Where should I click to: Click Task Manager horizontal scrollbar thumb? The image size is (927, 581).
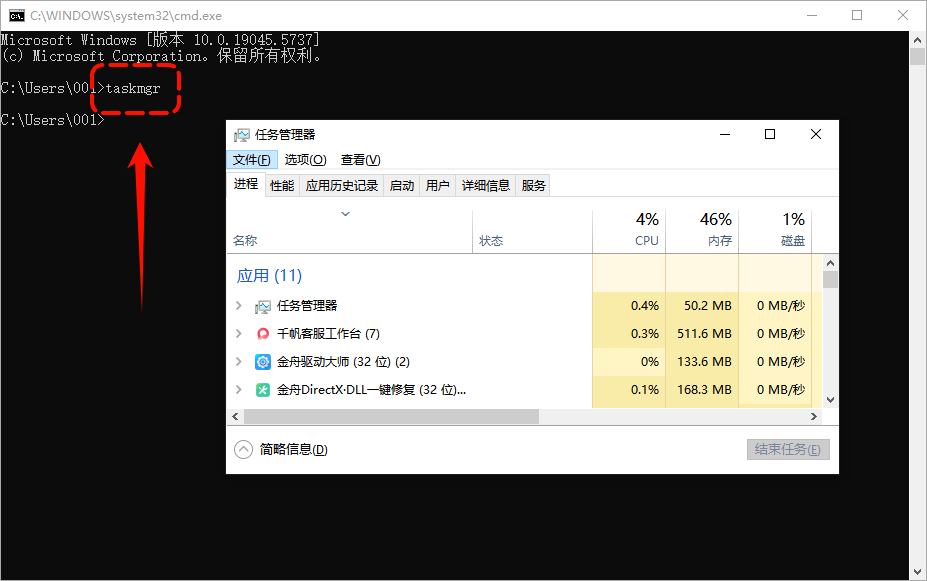pos(391,417)
